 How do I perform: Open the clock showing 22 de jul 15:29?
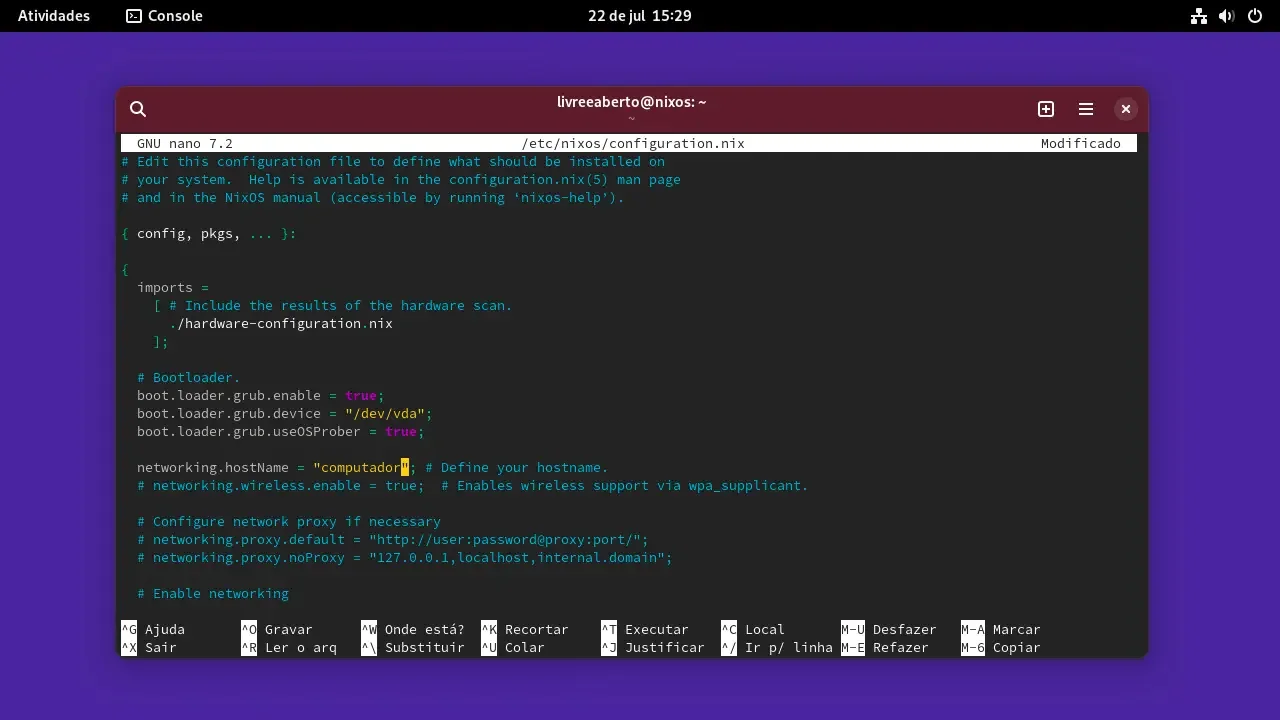tap(640, 16)
